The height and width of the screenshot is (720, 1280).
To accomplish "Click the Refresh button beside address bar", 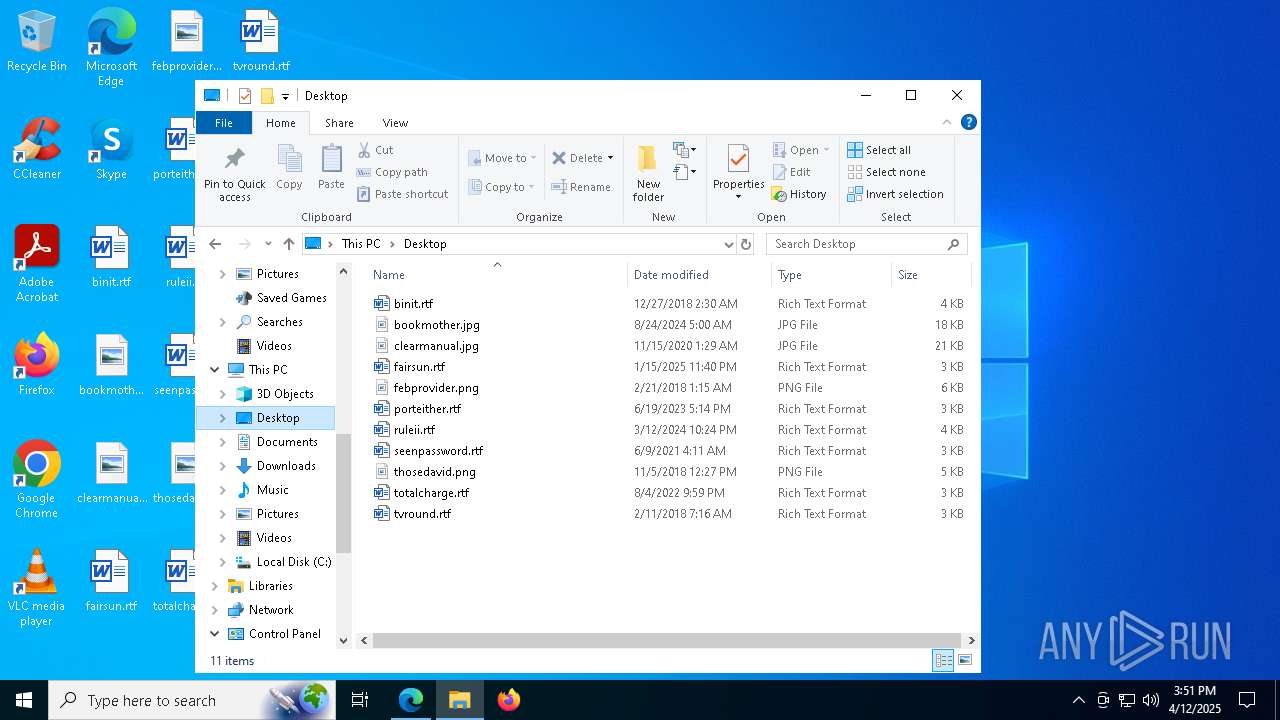I will click(745, 244).
